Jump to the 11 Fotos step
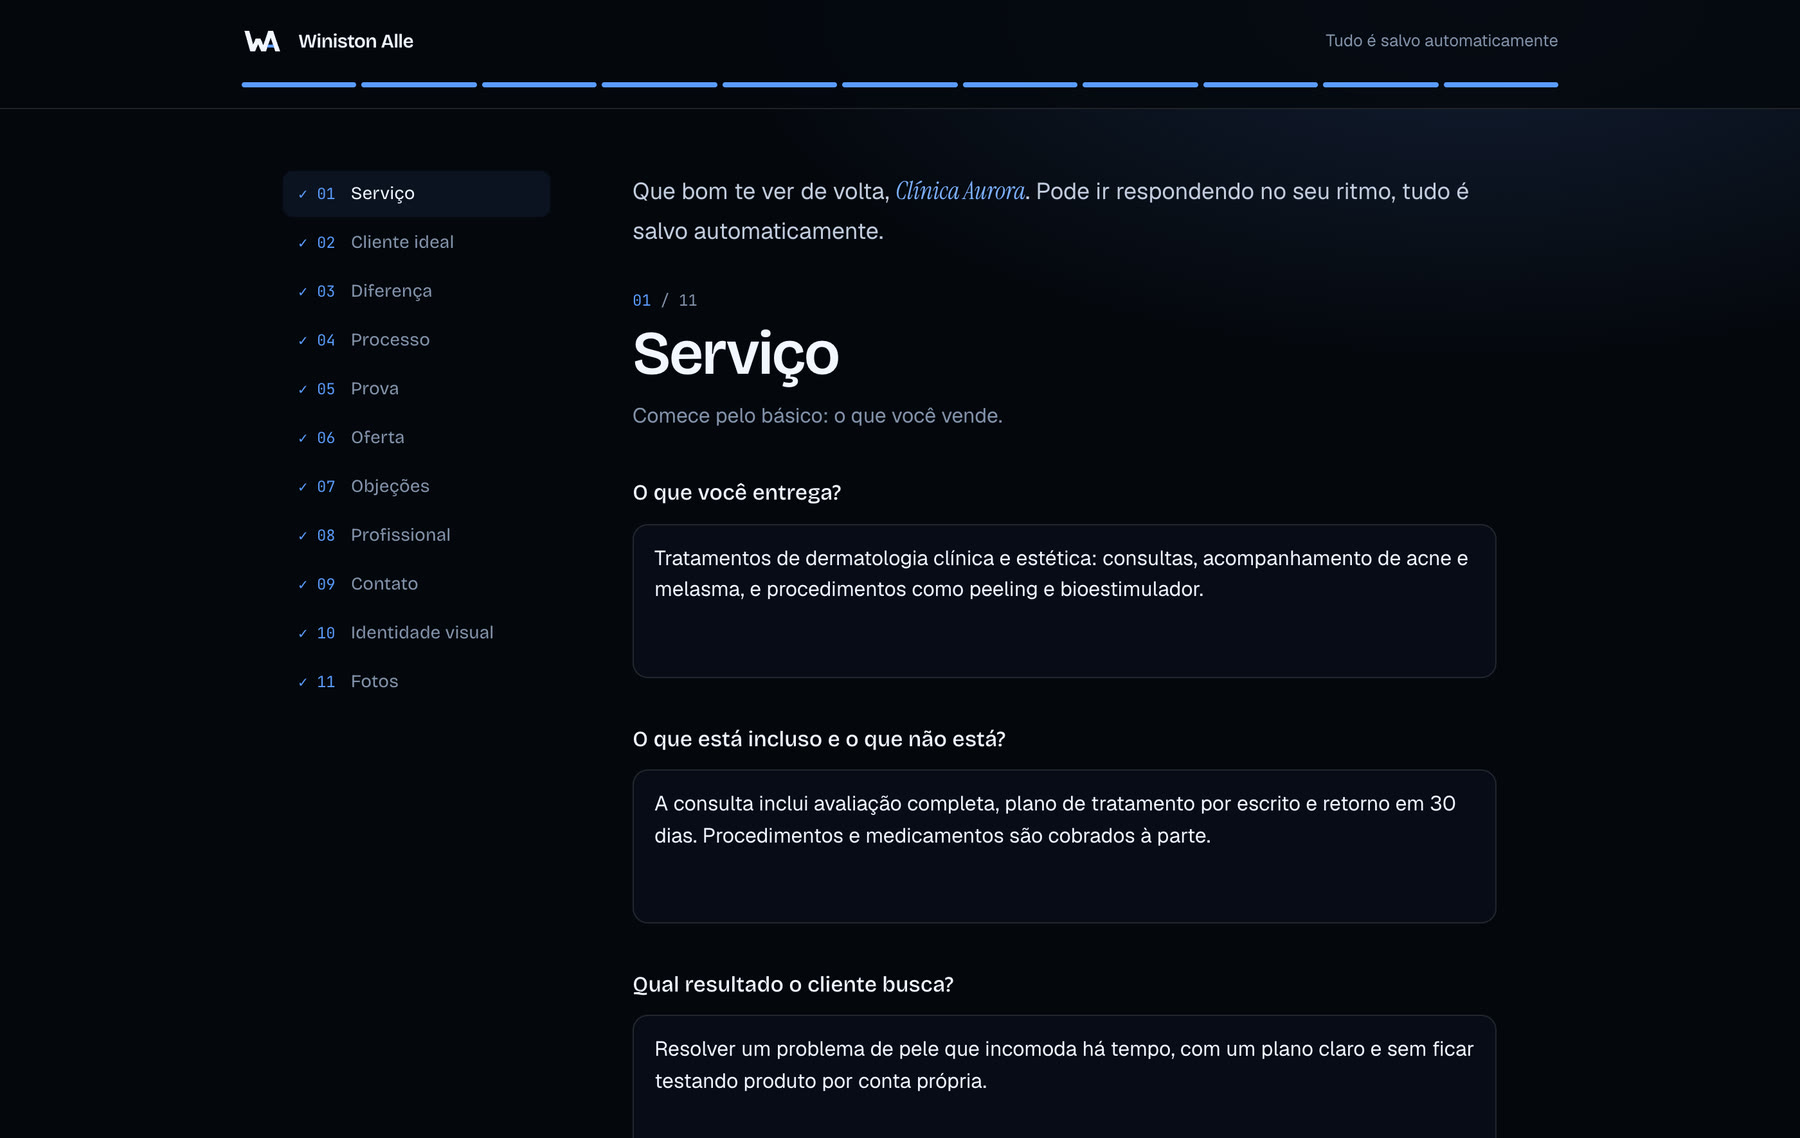Screen dimensions: 1800x1138 (x=416, y=682)
